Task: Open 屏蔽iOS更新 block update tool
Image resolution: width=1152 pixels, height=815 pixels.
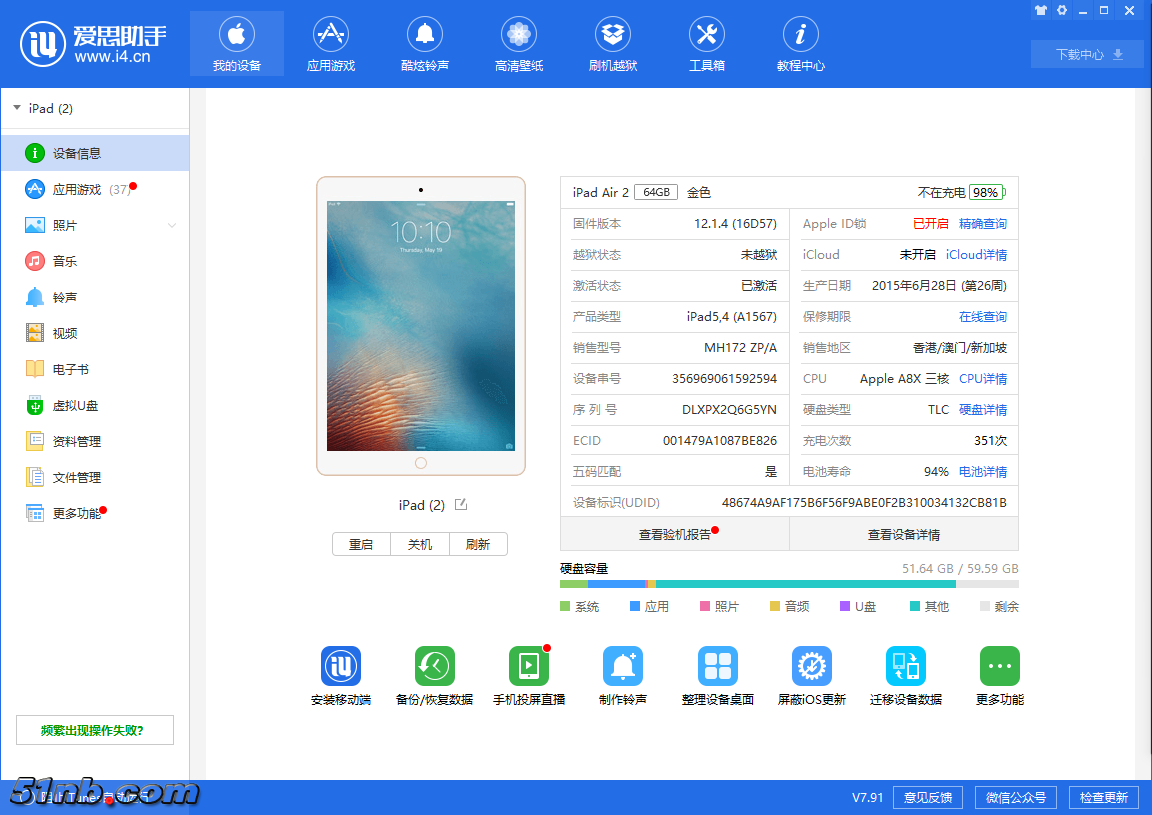Action: [x=812, y=666]
